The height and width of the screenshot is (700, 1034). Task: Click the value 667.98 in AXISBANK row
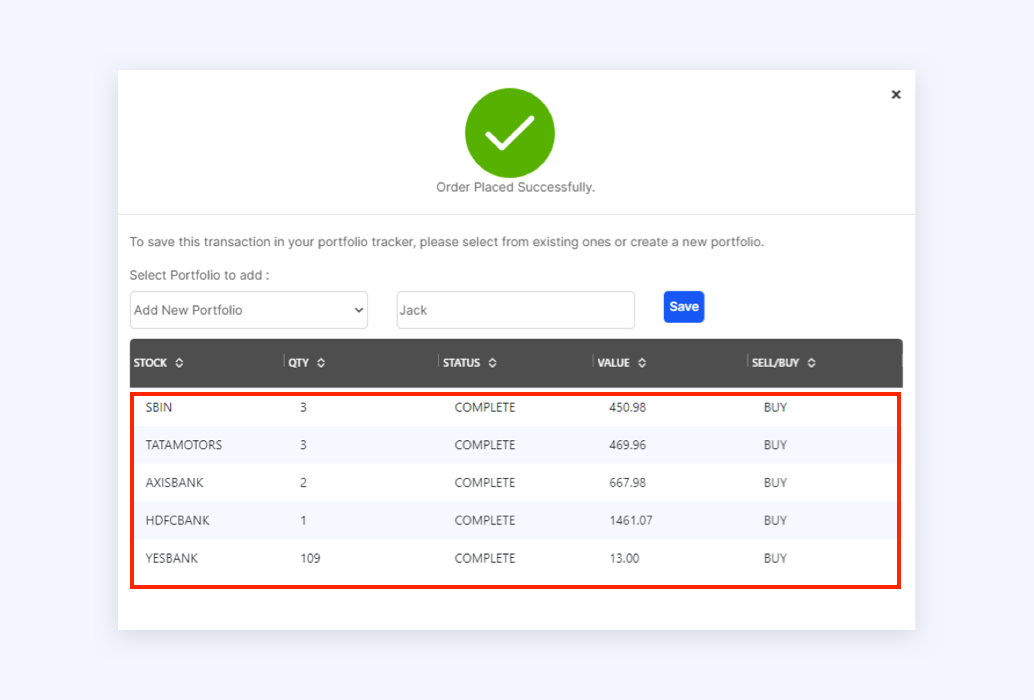pos(628,482)
